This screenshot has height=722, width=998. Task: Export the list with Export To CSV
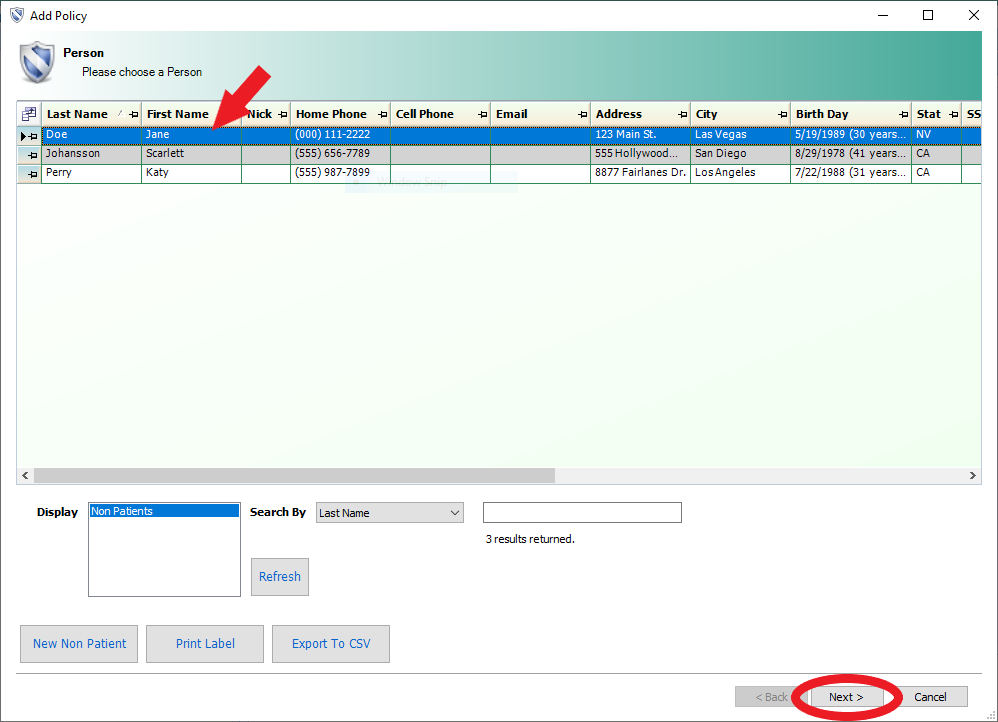click(x=331, y=644)
